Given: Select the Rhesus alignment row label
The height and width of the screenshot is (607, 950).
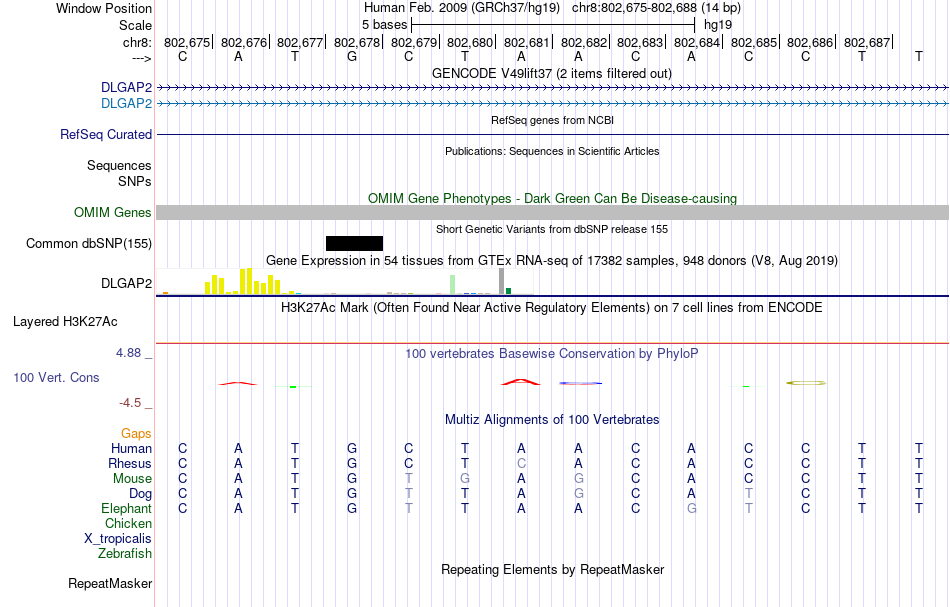Looking at the screenshot, I should 130,463.
